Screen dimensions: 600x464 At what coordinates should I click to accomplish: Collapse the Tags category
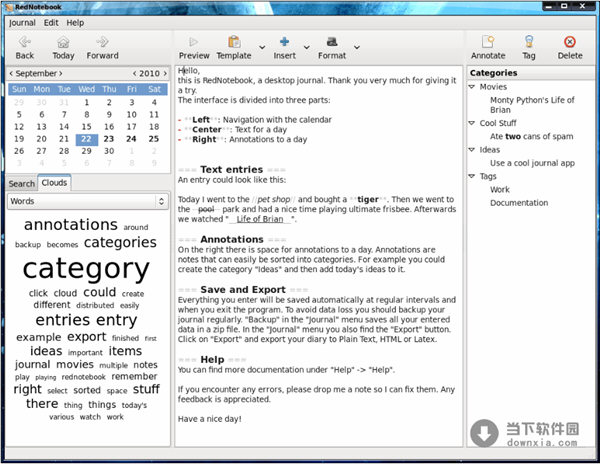(472, 176)
